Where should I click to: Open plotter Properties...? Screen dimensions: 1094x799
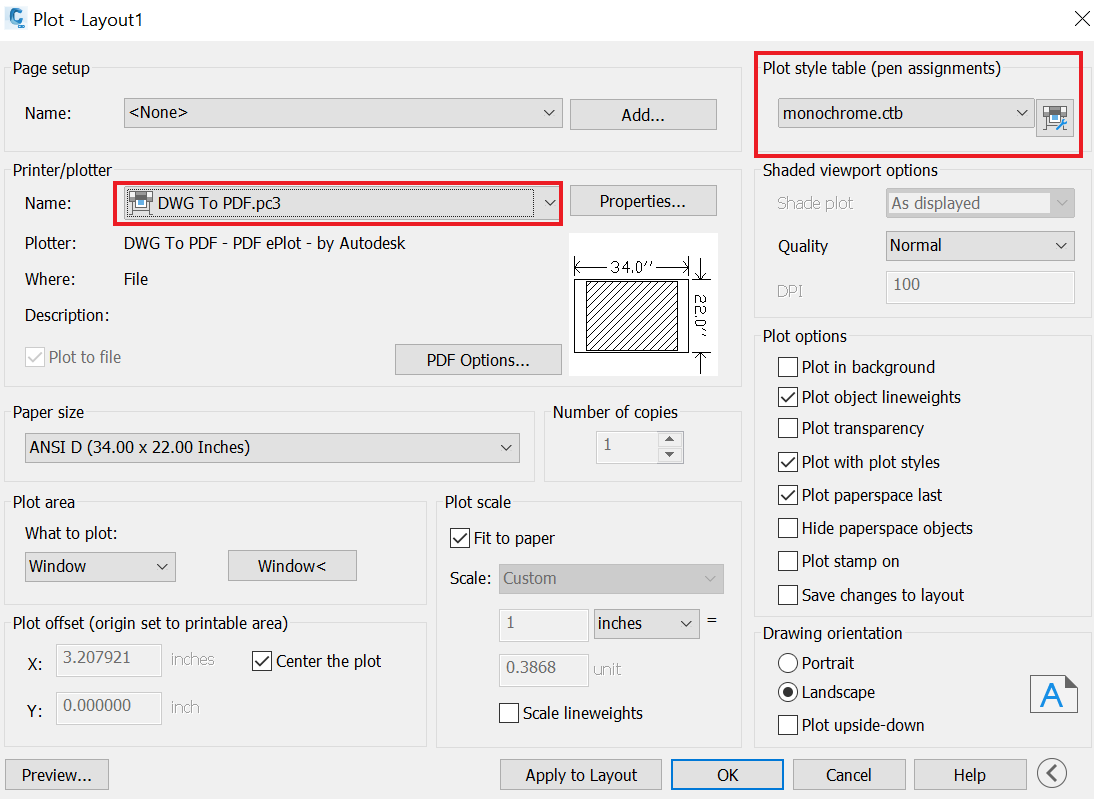pos(643,201)
